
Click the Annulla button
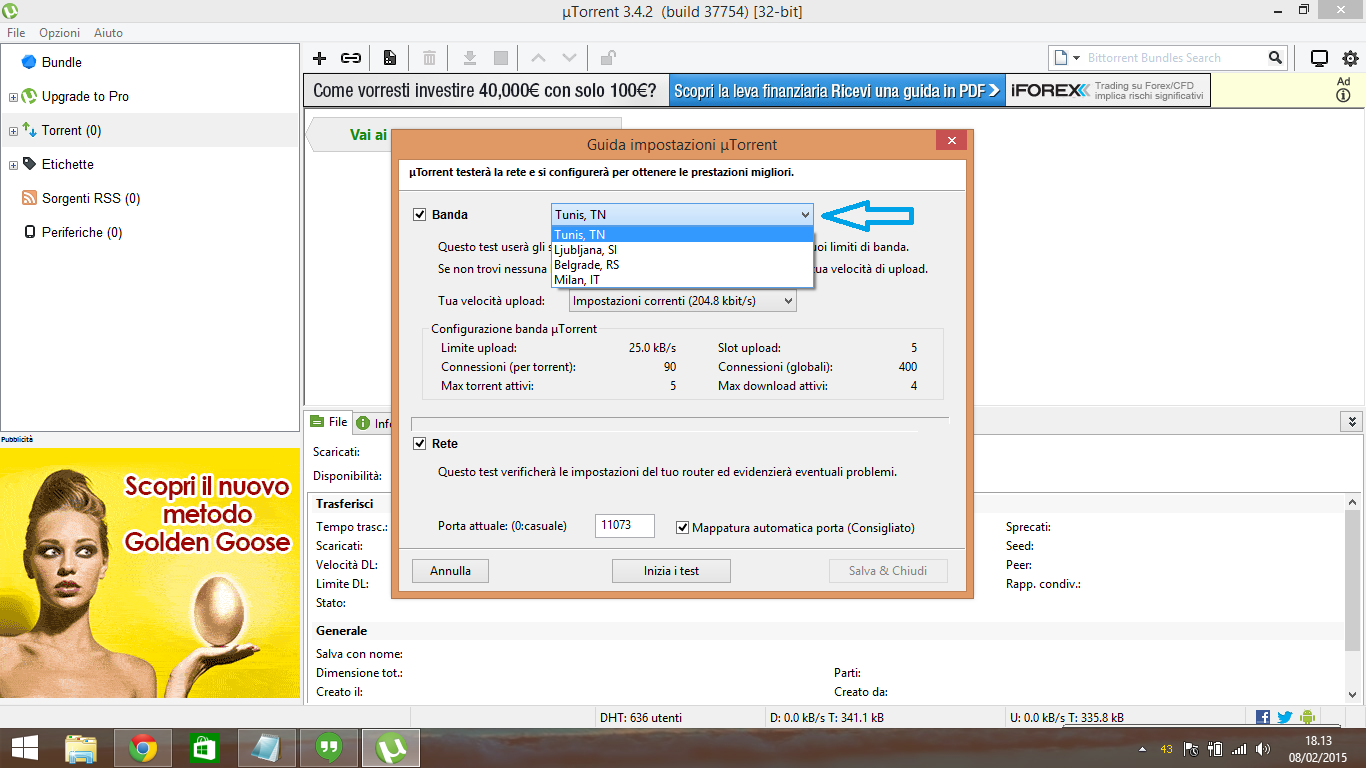coord(450,571)
